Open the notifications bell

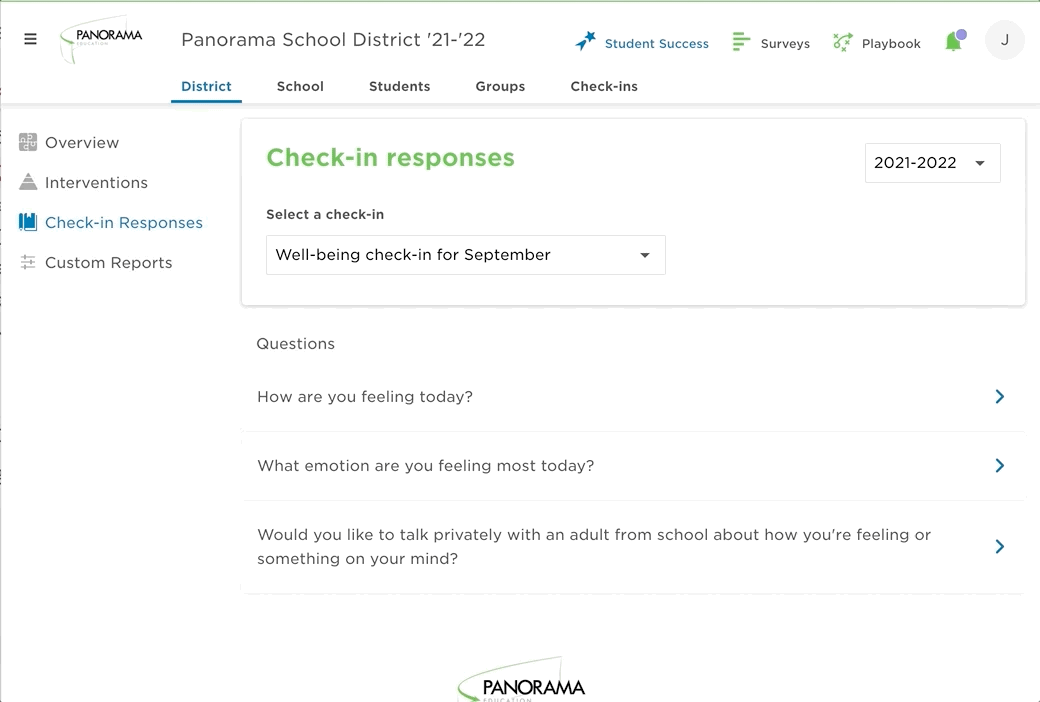[954, 42]
